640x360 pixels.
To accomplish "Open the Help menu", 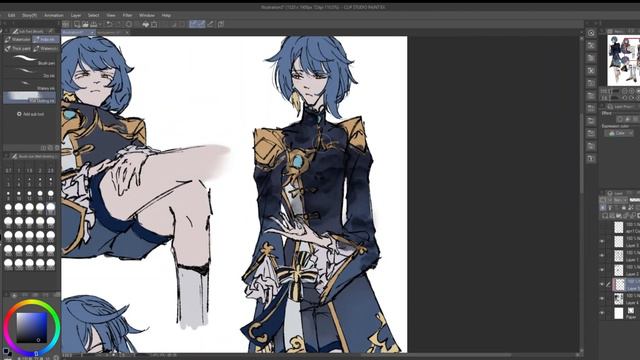I will pyautogui.click(x=166, y=16).
